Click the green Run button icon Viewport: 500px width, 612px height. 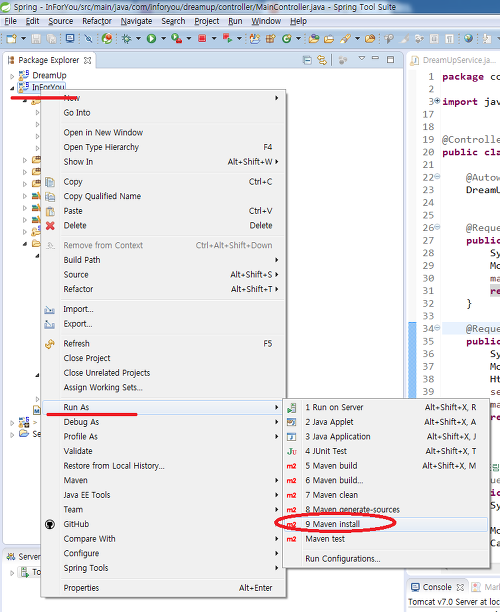[x=151, y=38]
